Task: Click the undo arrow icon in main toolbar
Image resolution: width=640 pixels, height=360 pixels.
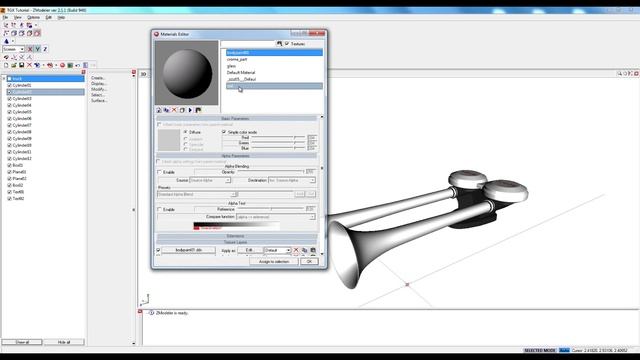Action: (x=78, y=65)
